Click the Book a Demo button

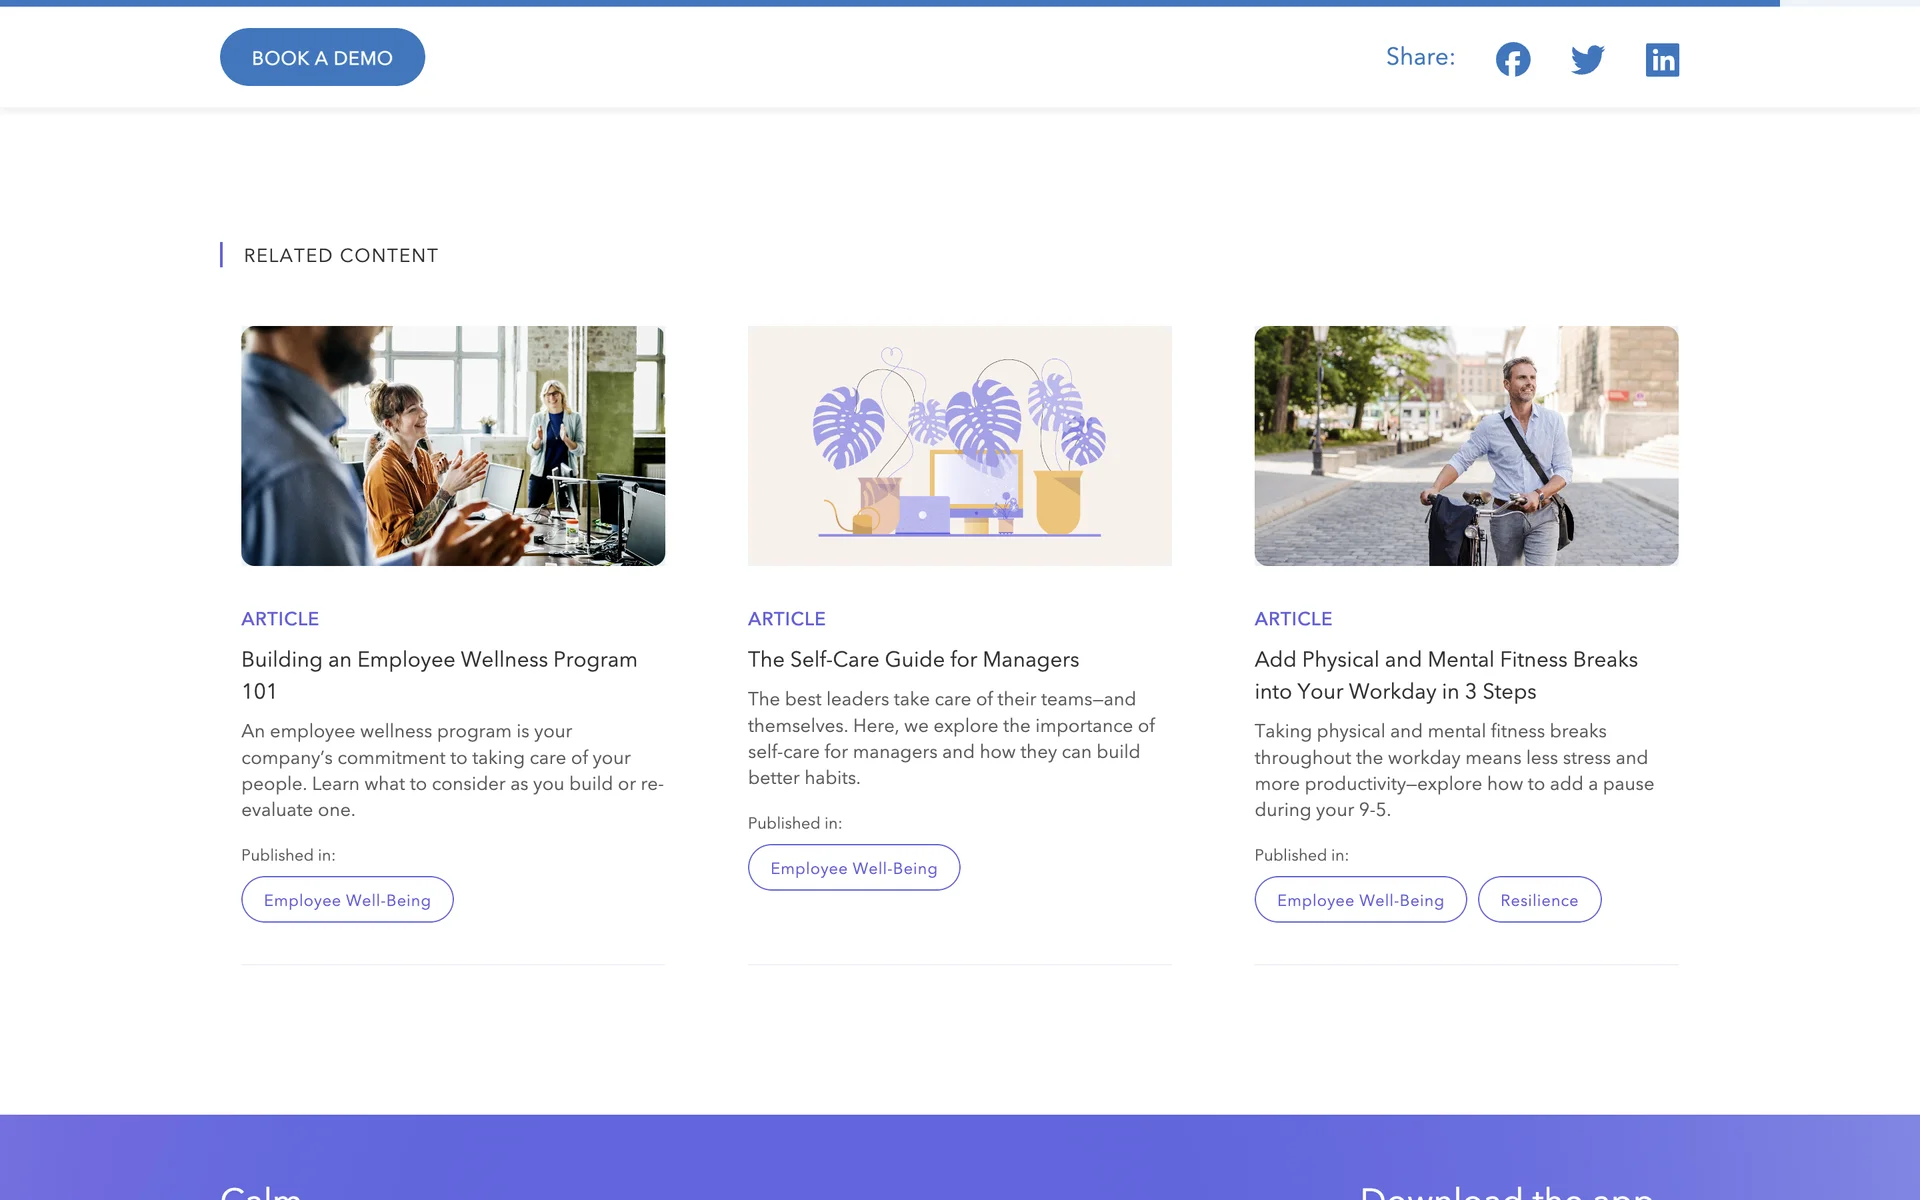(x=322, y=57)
